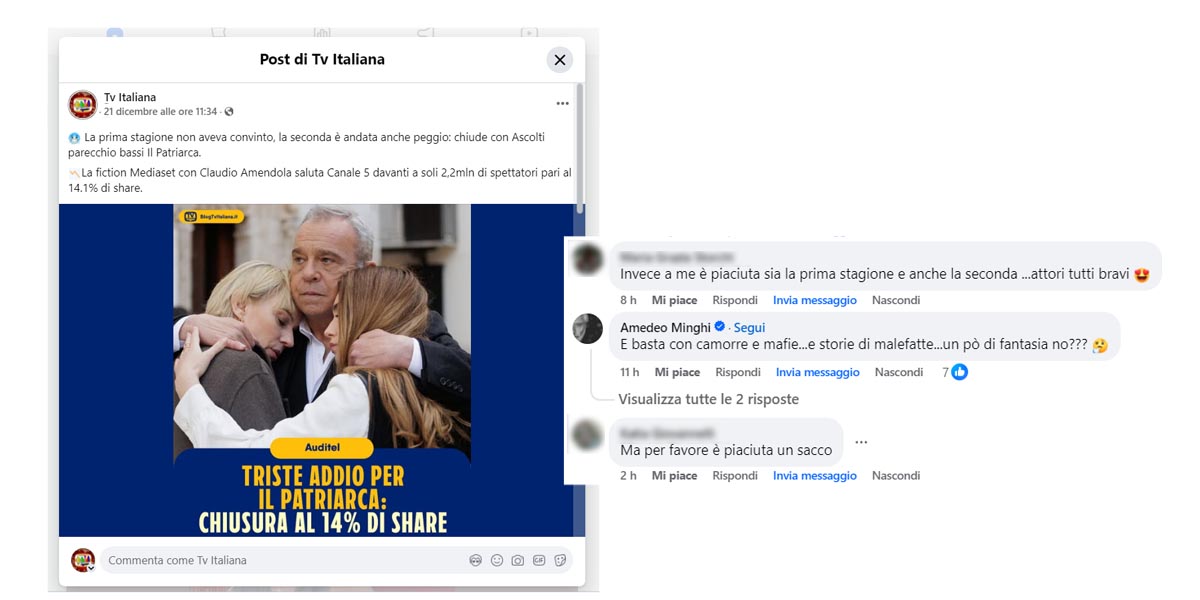Hide the piaciuta un sacco comment
The image size is (1200, 600).
point(896,476)
